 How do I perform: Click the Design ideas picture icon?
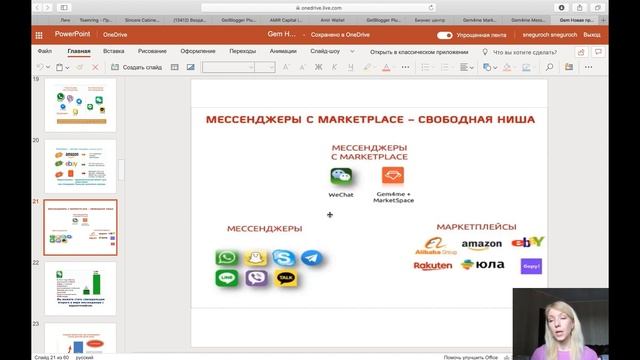point(191,67)
